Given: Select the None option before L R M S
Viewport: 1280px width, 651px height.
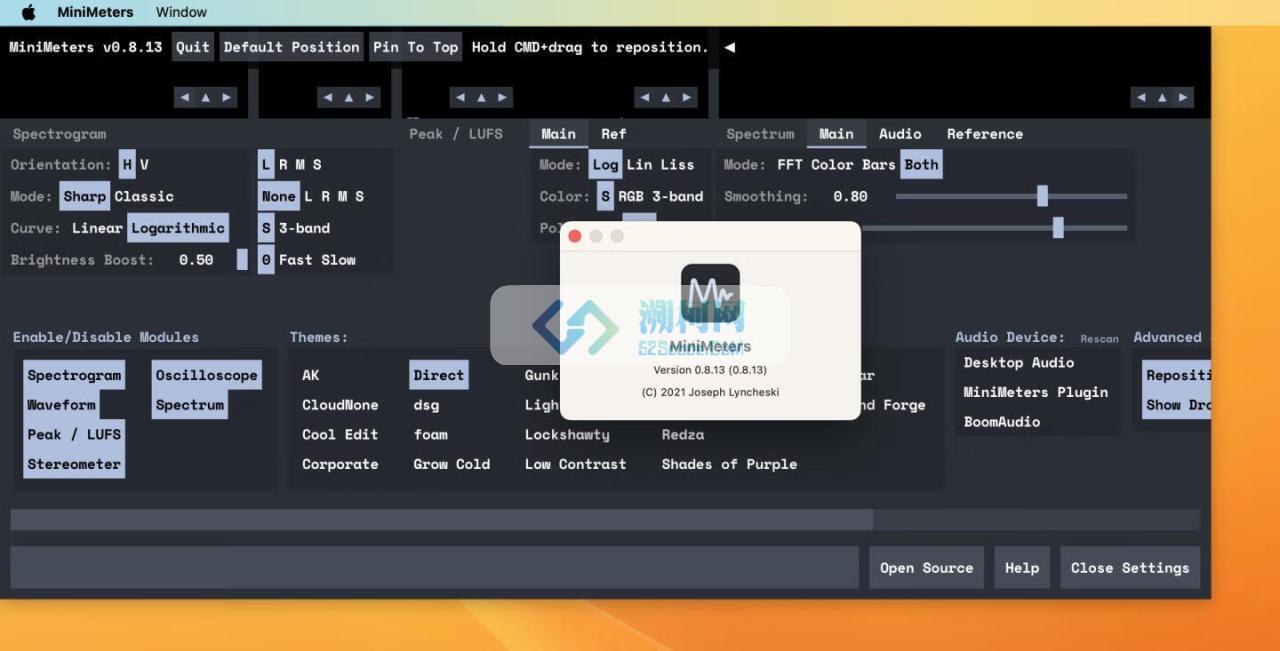Looking at the screenshot, I should [278, 196].
